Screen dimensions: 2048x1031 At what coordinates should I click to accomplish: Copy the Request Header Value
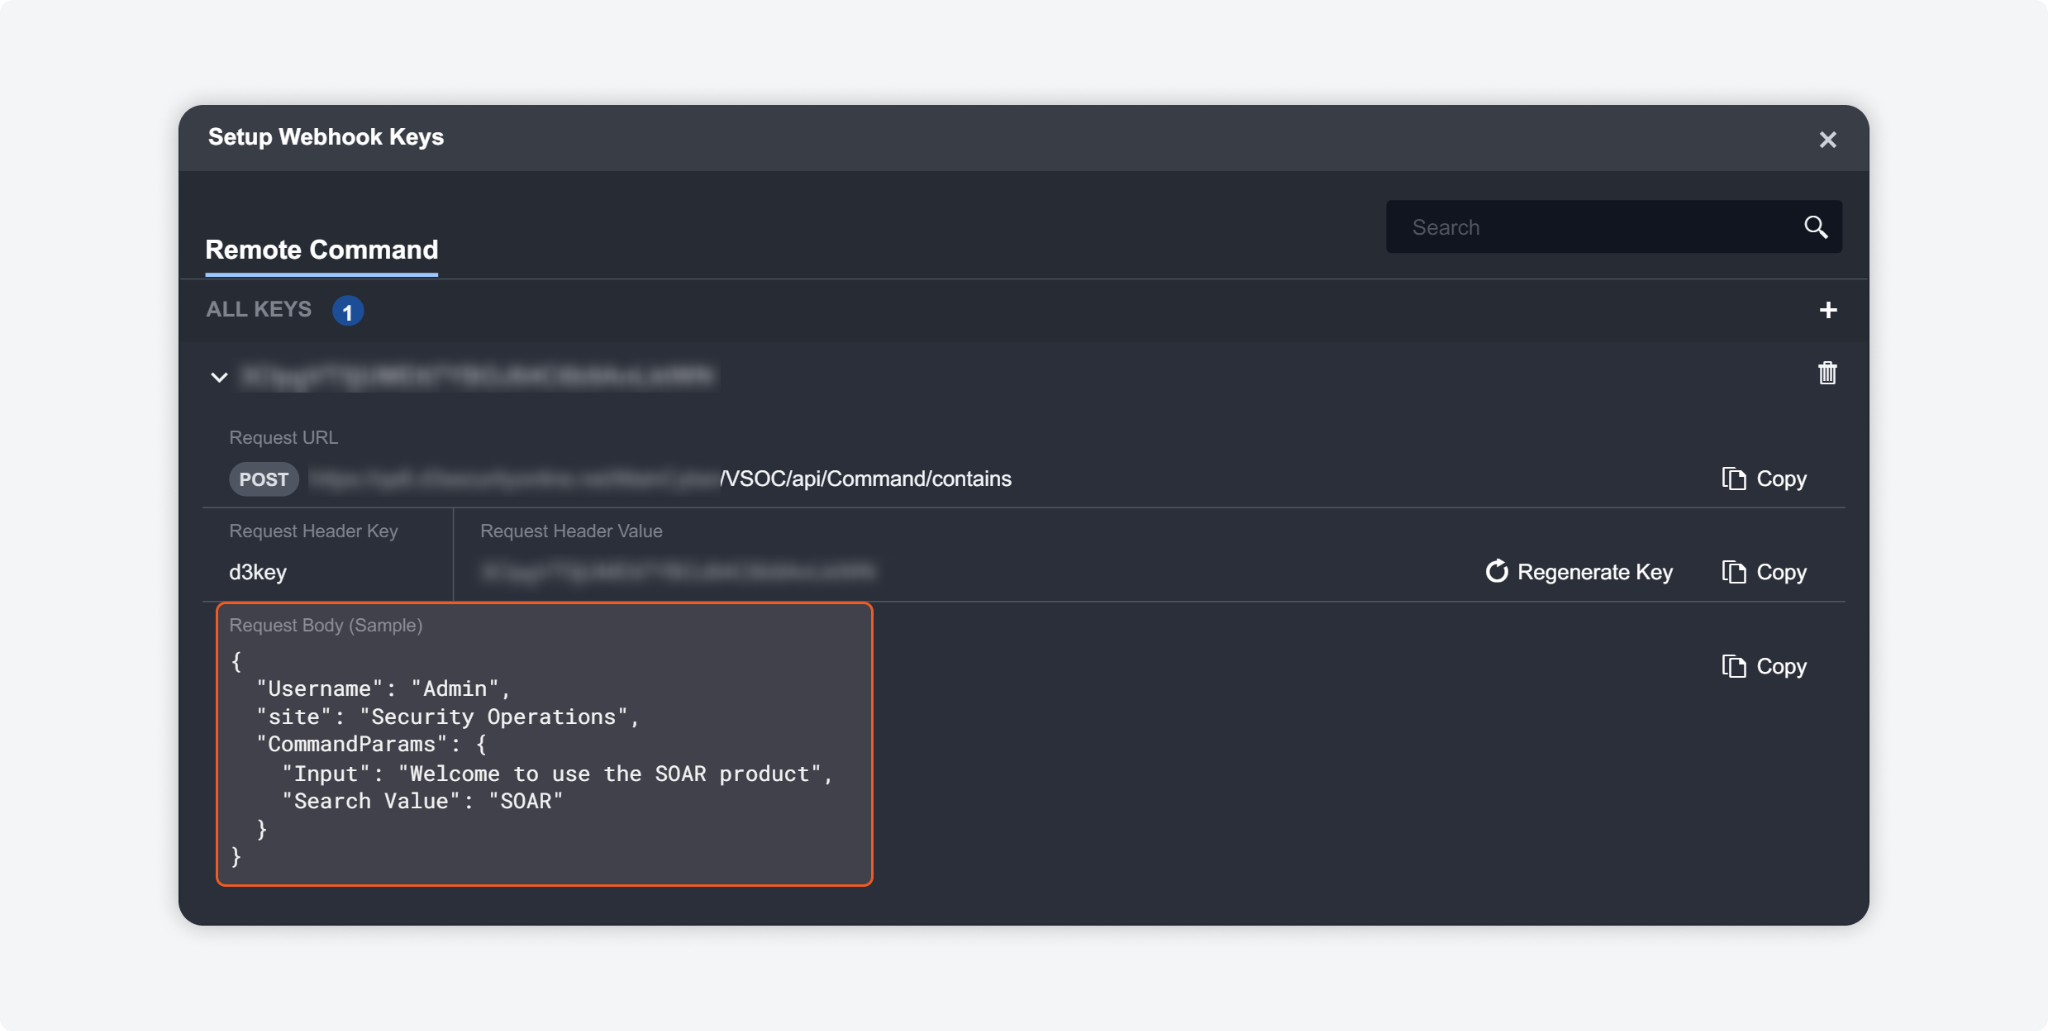pos(1764,572)
